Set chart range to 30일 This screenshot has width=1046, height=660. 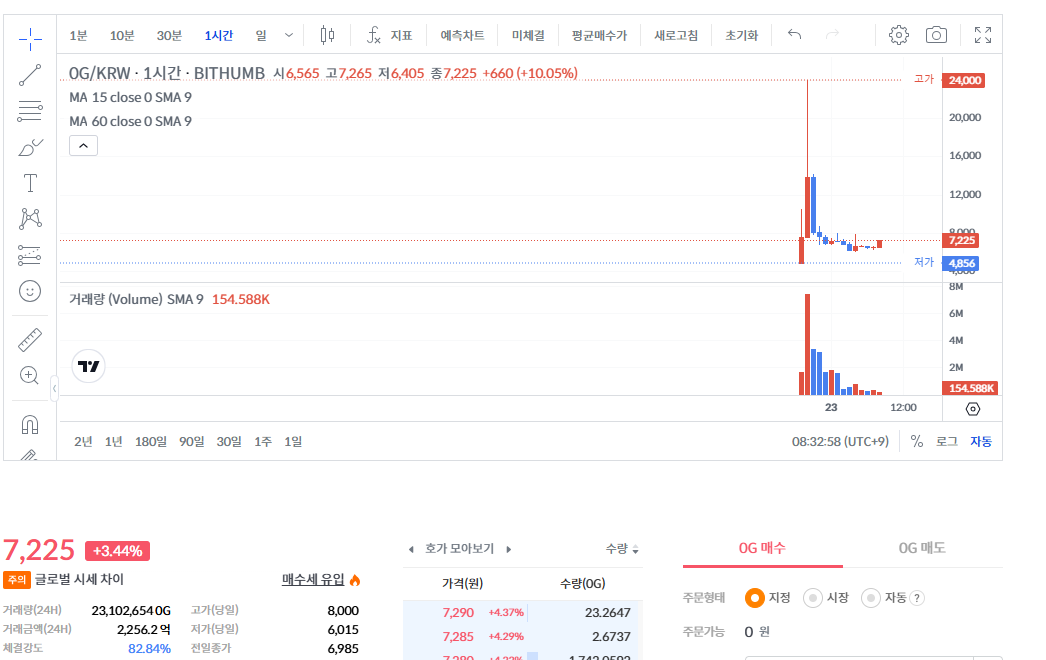pyautogui.click(x=229, y=442)
